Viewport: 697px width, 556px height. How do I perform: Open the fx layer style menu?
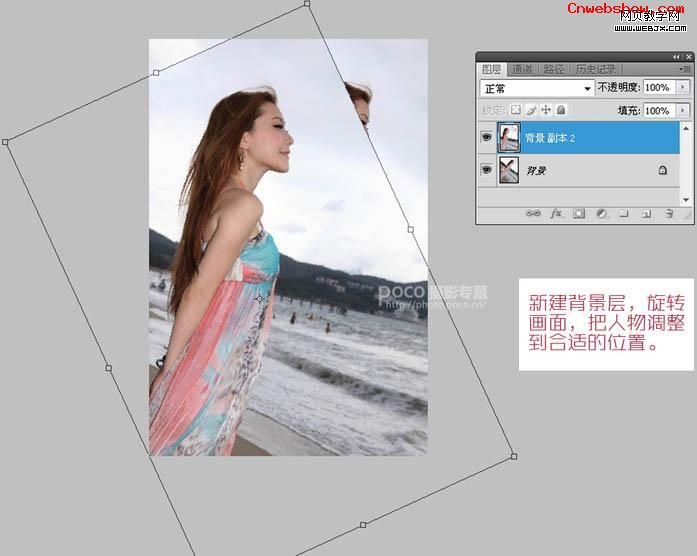pos(555,213)
